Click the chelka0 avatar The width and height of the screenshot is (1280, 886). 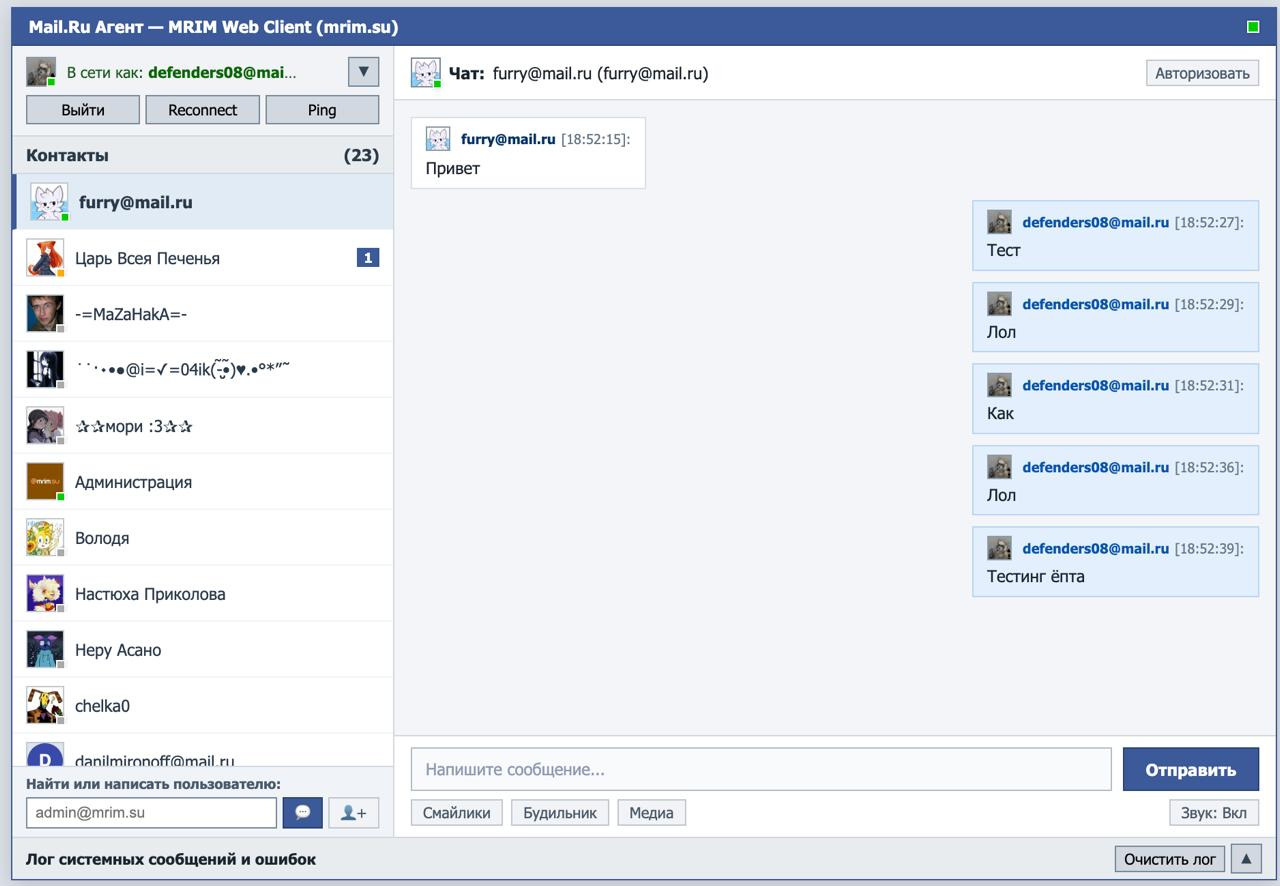[x=45, y=706]
